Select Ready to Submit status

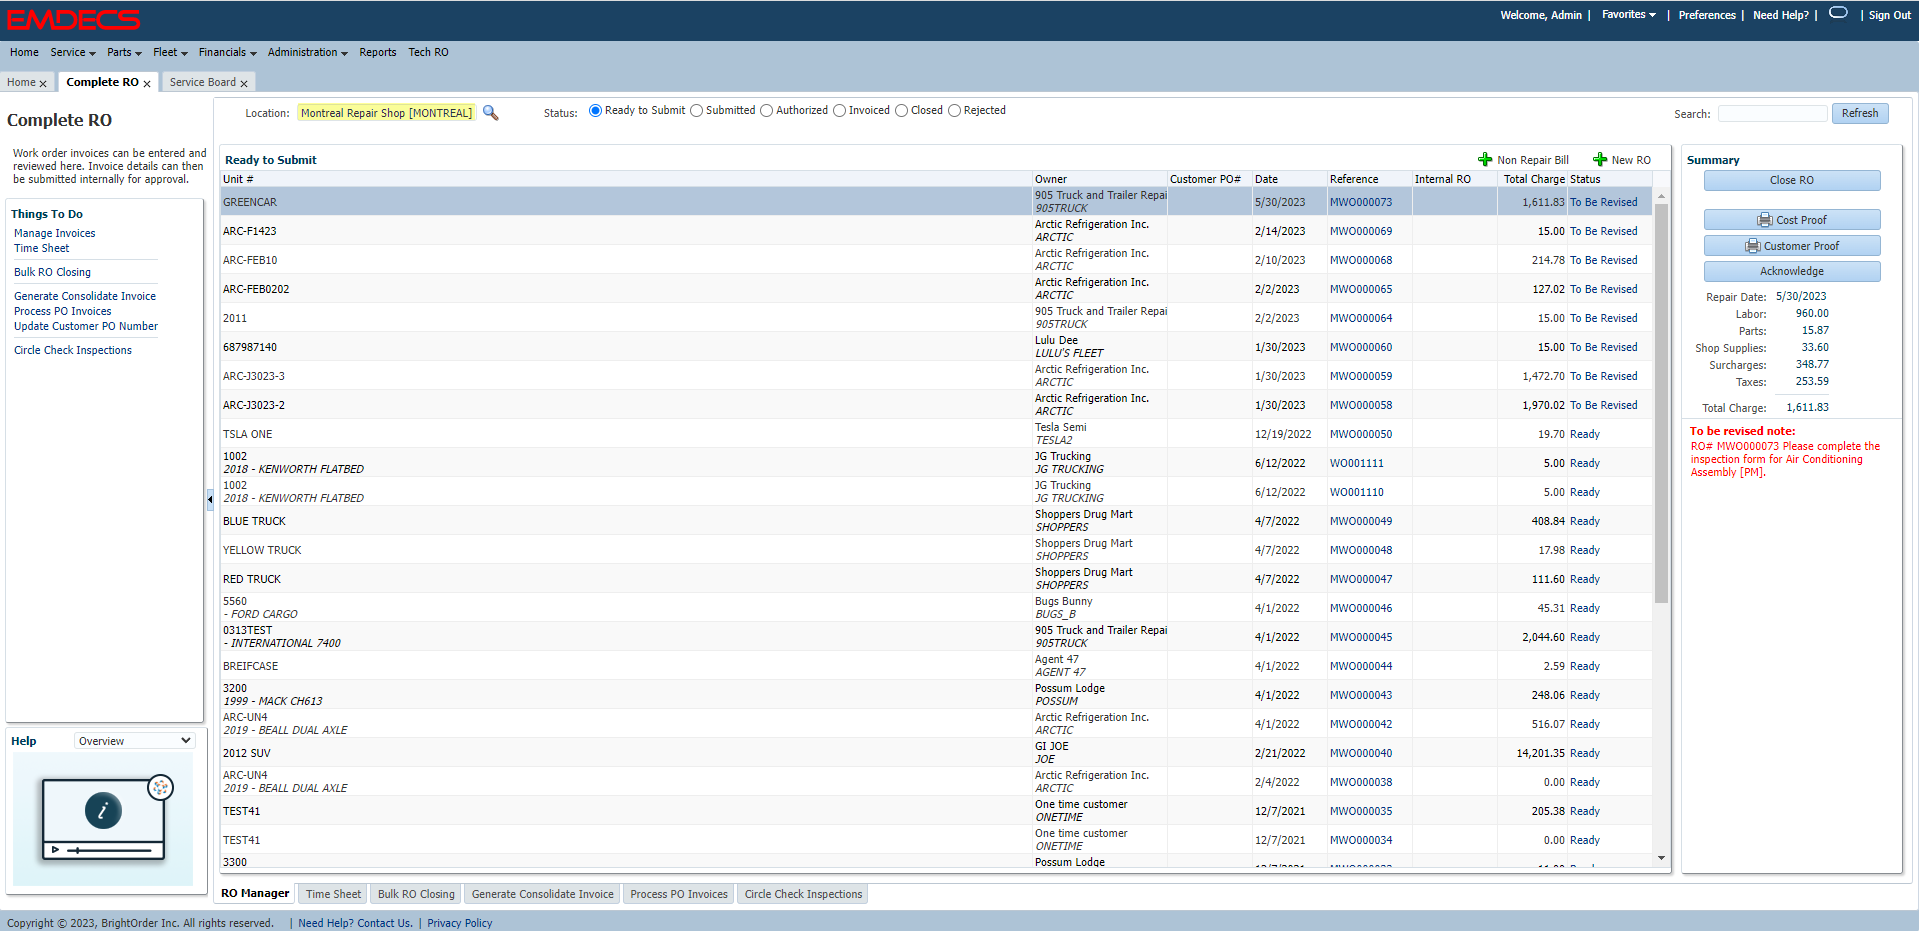coord(596,111)
